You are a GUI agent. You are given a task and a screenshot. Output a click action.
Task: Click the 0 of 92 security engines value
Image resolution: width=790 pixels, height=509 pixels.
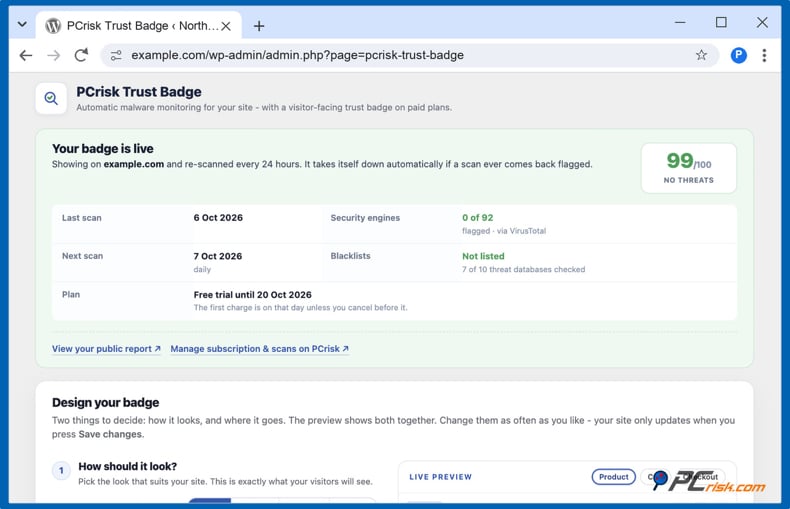(478, 218)
